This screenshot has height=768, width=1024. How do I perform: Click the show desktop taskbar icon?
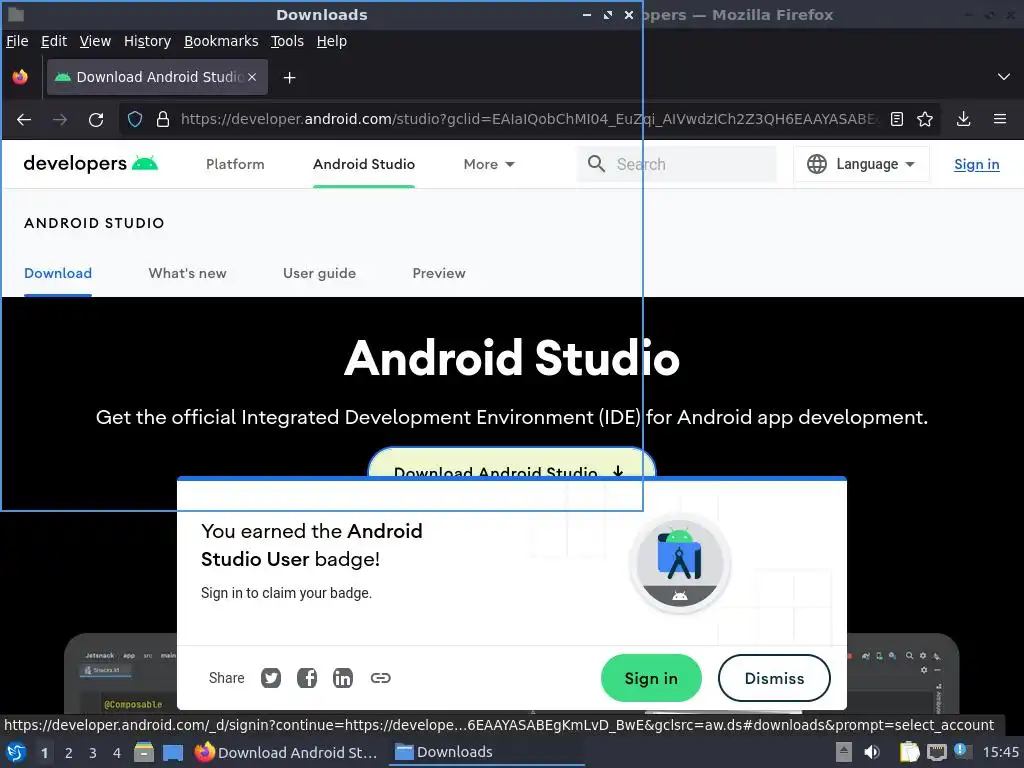(x=173, y=752)
